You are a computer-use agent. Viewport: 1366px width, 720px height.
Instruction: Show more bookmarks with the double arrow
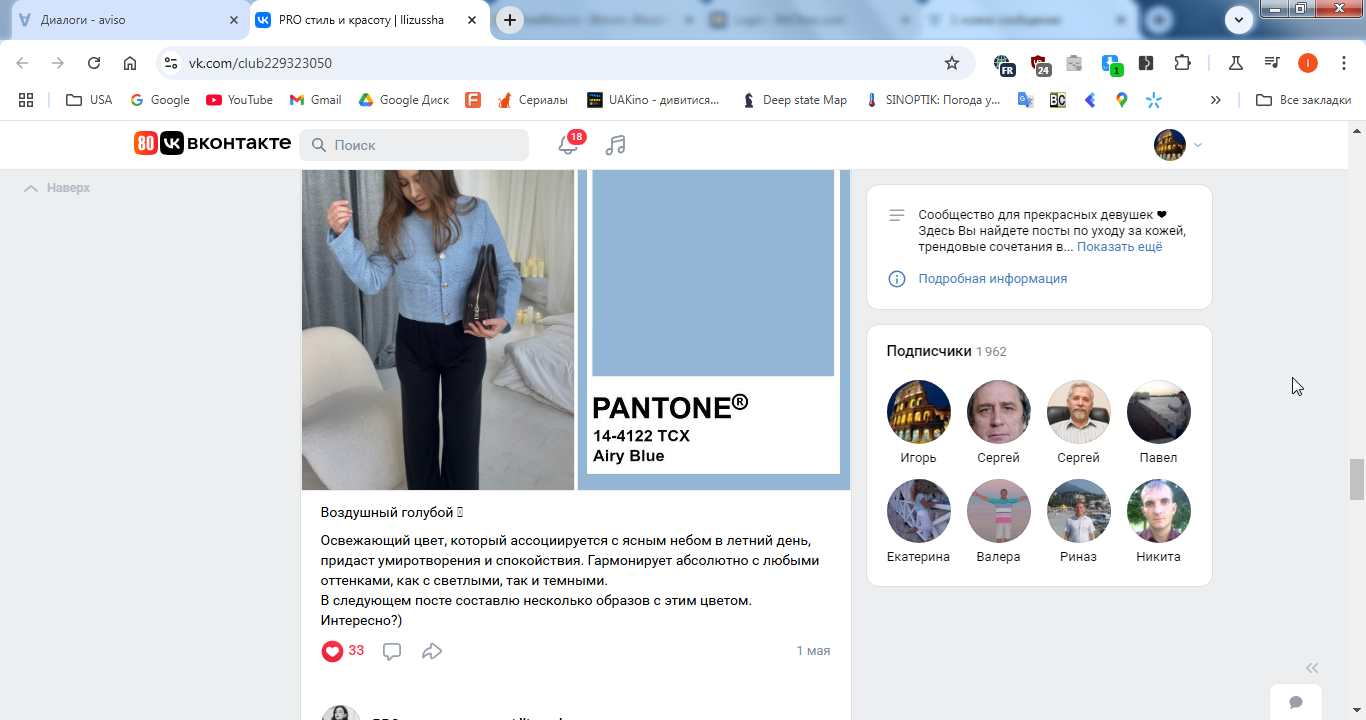[x=1216, y=100]
